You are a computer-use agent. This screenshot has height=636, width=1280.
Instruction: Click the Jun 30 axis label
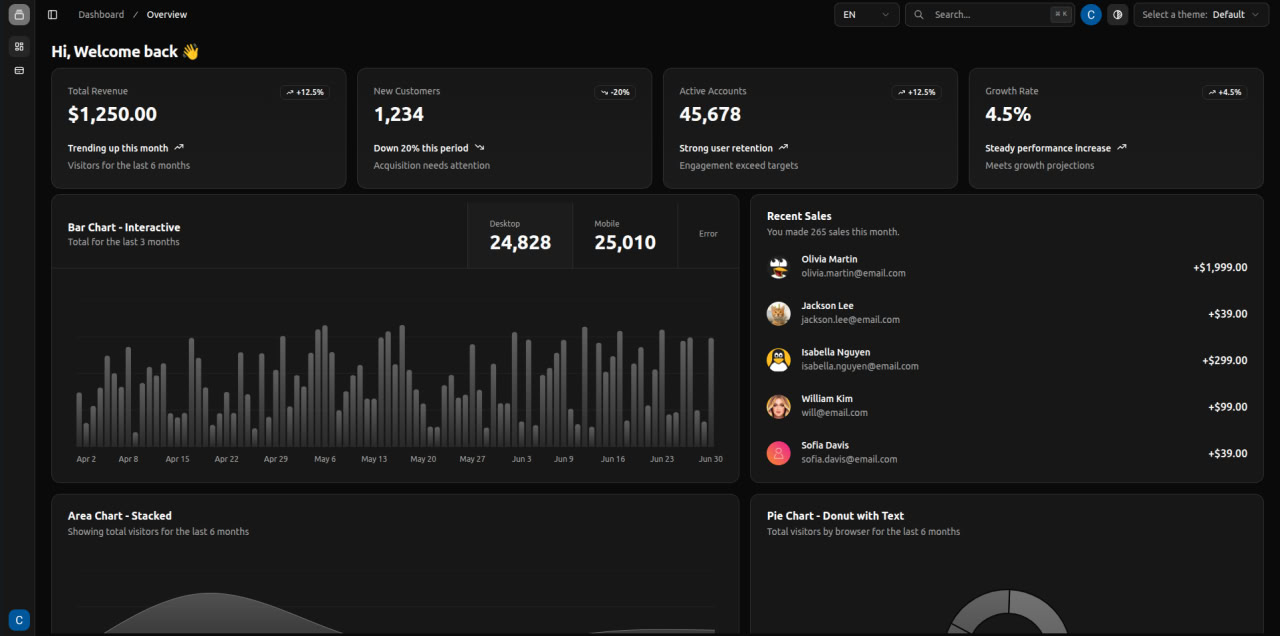click(x=710, y=459)
